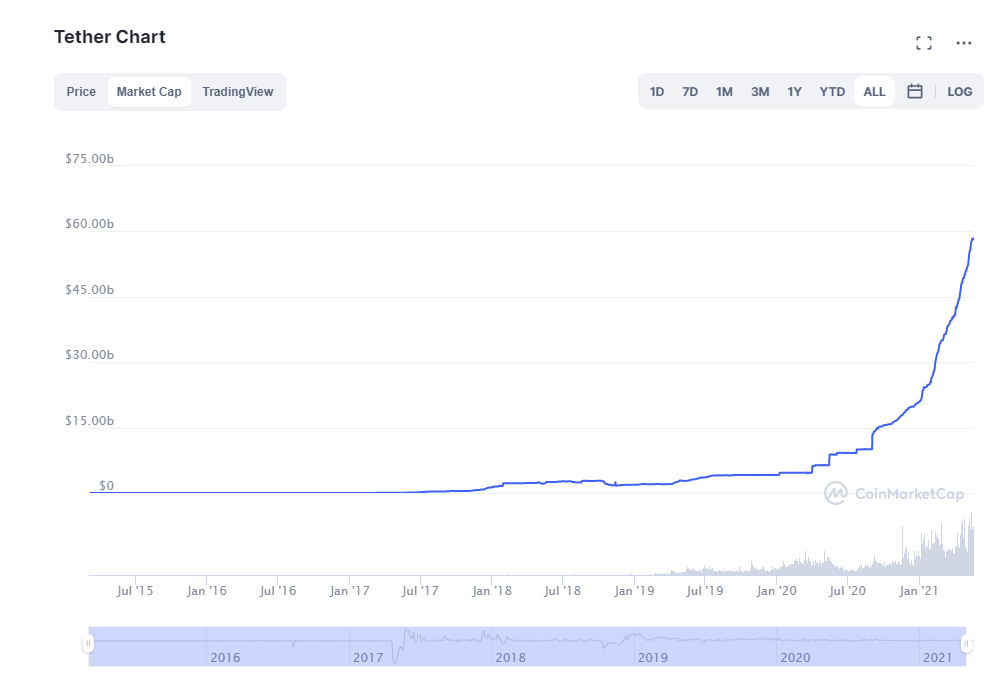Choose the 1M time range

pos(724,92)
